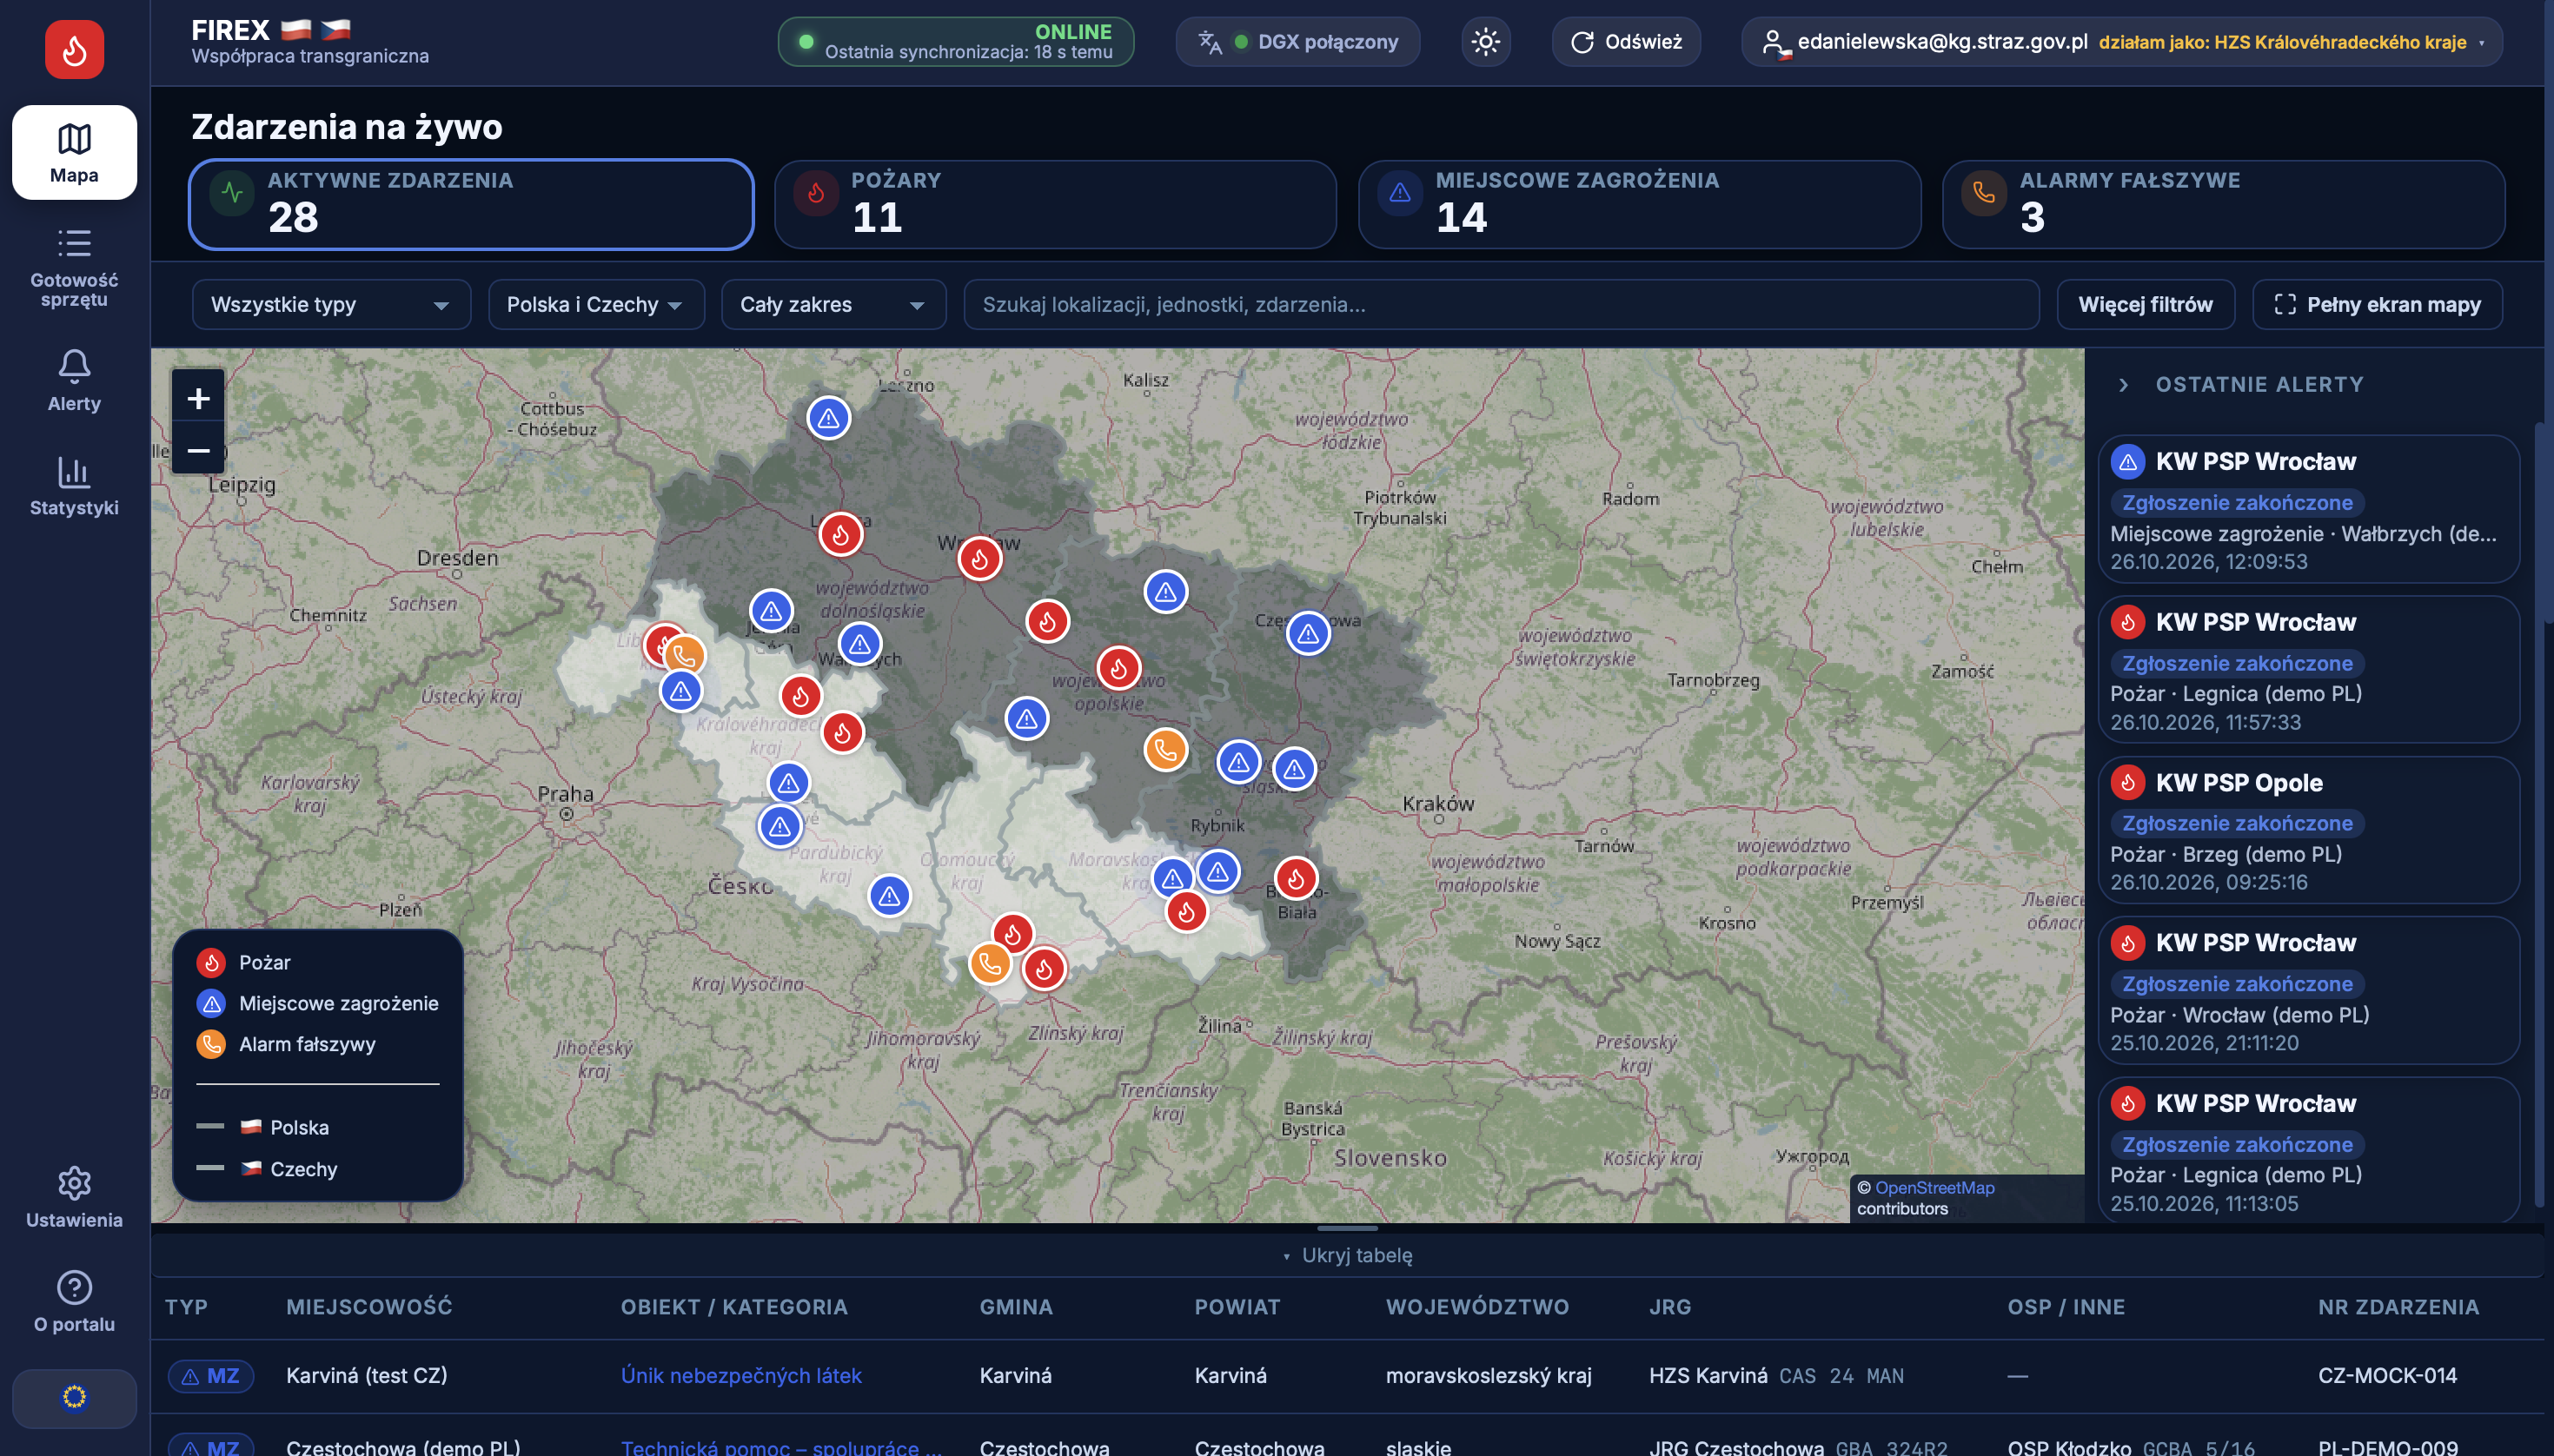Open alert KW PSP Wrocław Wałbrzych 12:09:53
This screenshot has height=1456, width=2554.
pos(2308,509)
